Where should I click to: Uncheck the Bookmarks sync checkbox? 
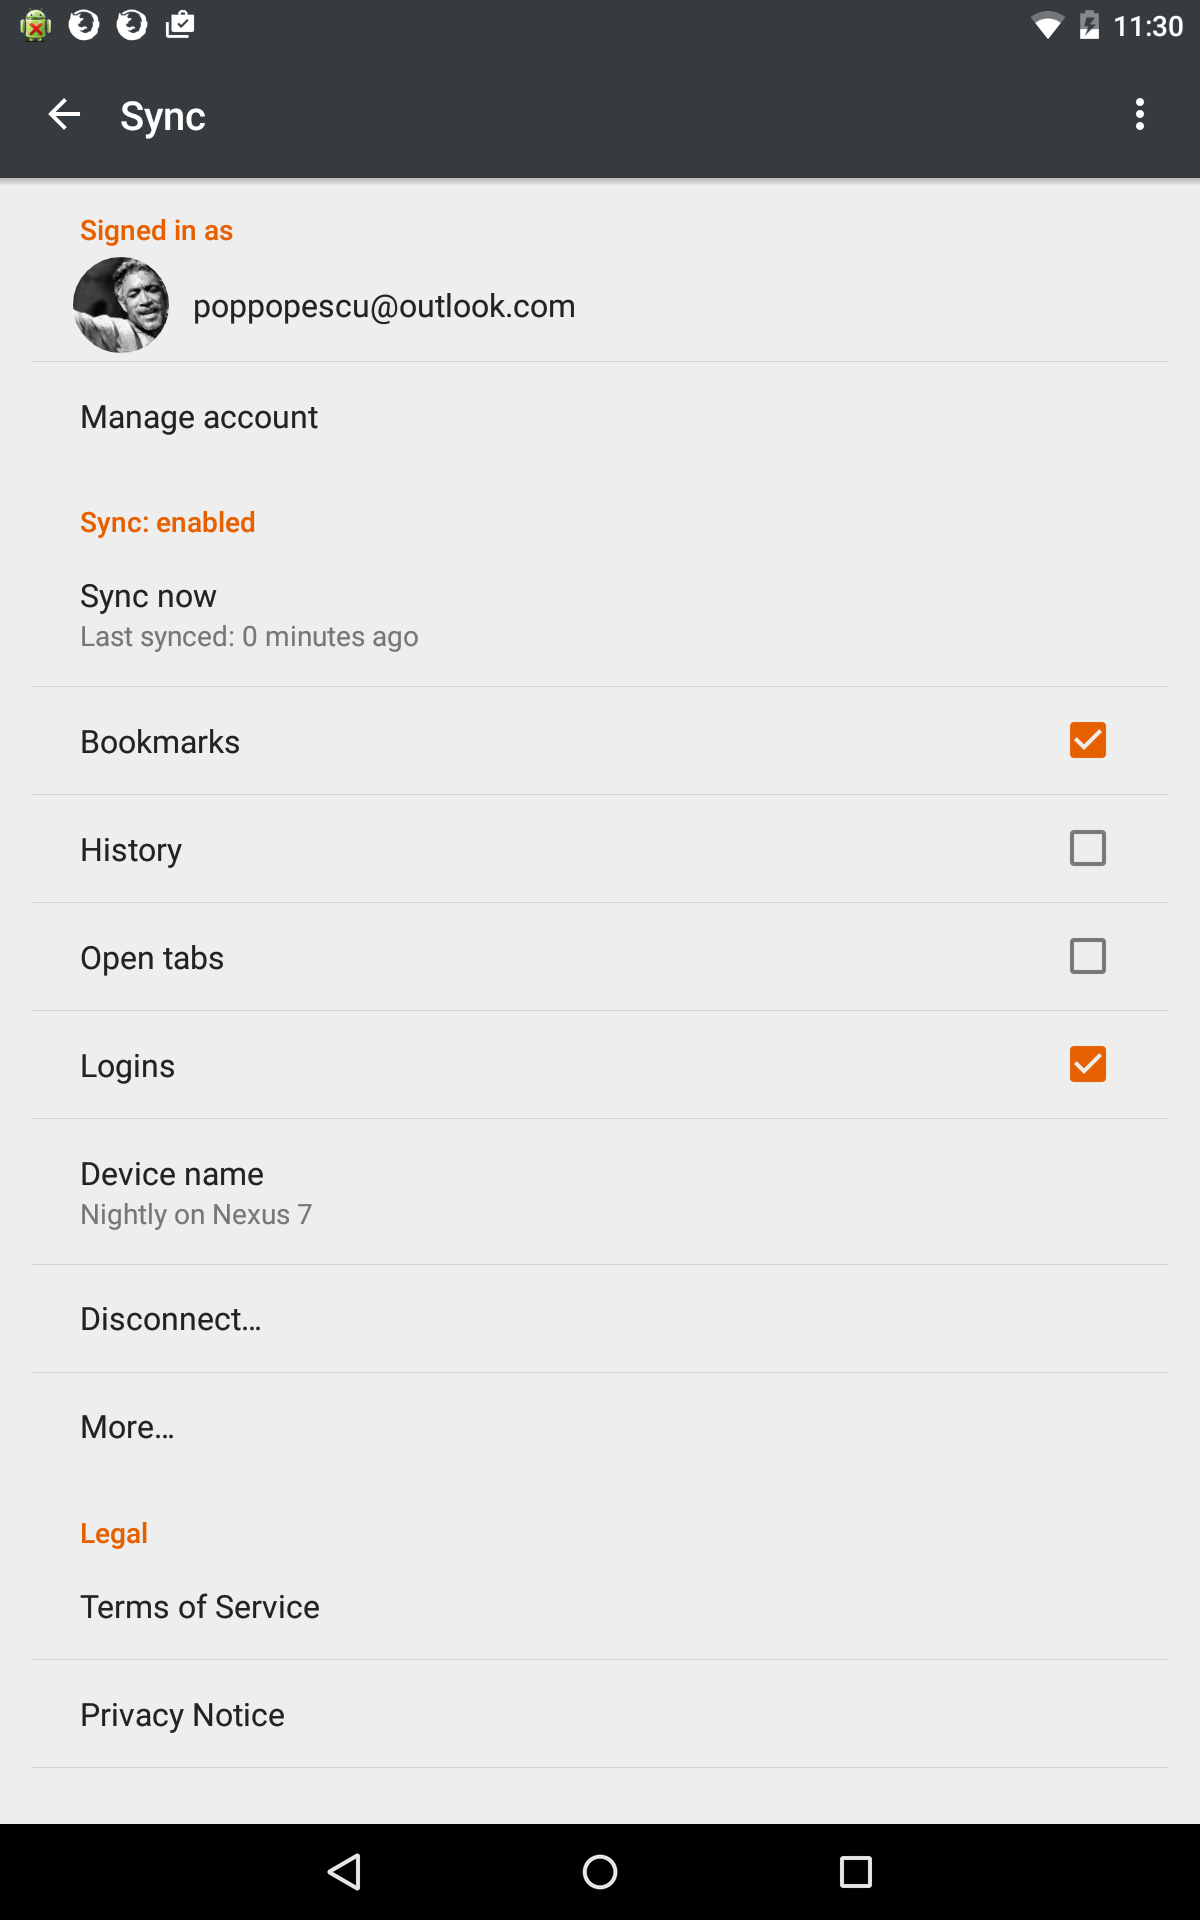pos(1087,740)
